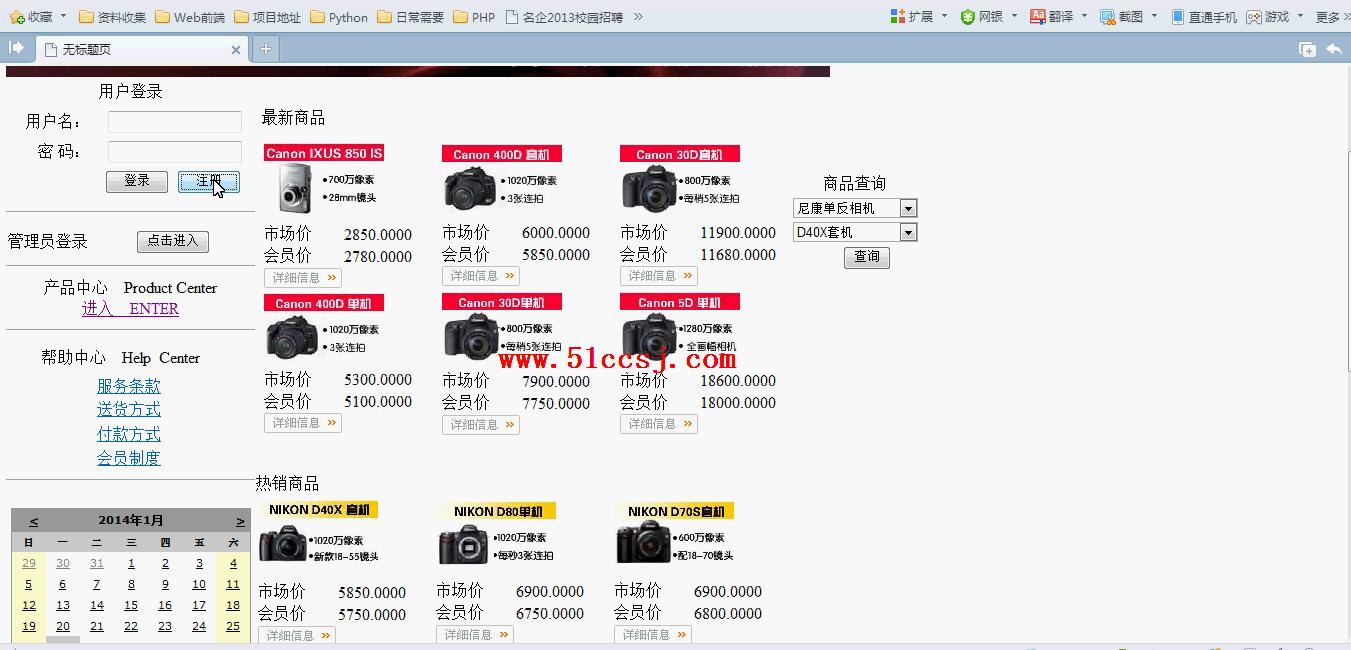This screenshot has width=1351, height=650.
Task: Open the 日常需要 bookmark folder
Action: pos(410,17)
